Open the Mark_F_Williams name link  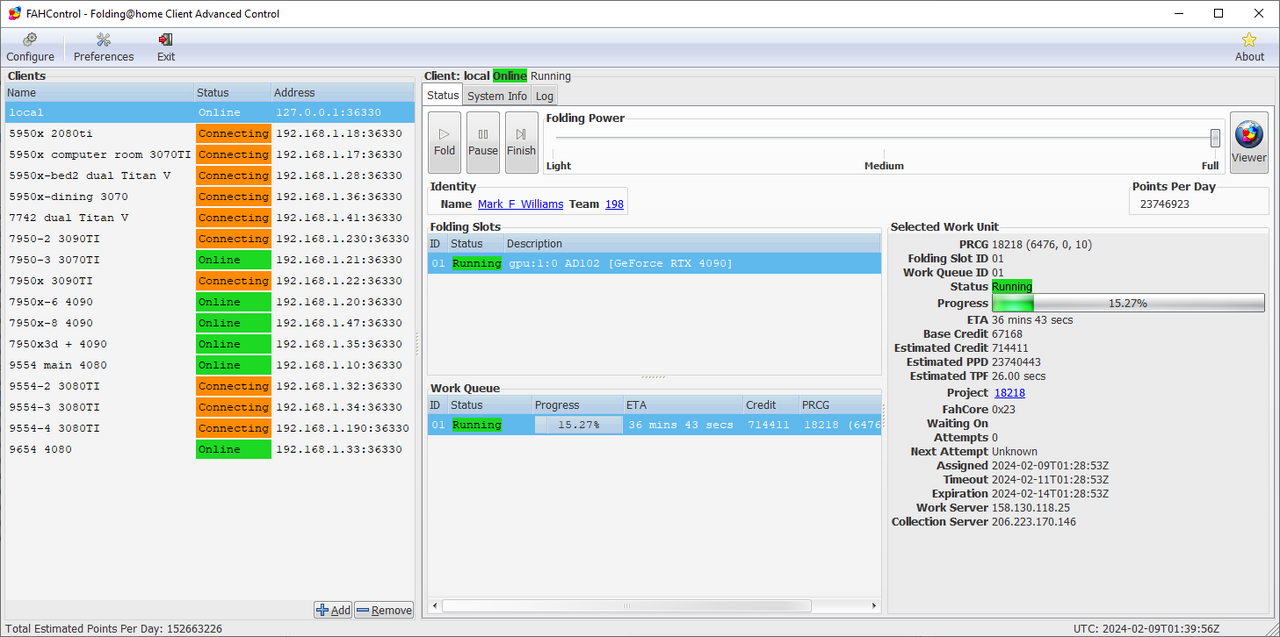520,204
